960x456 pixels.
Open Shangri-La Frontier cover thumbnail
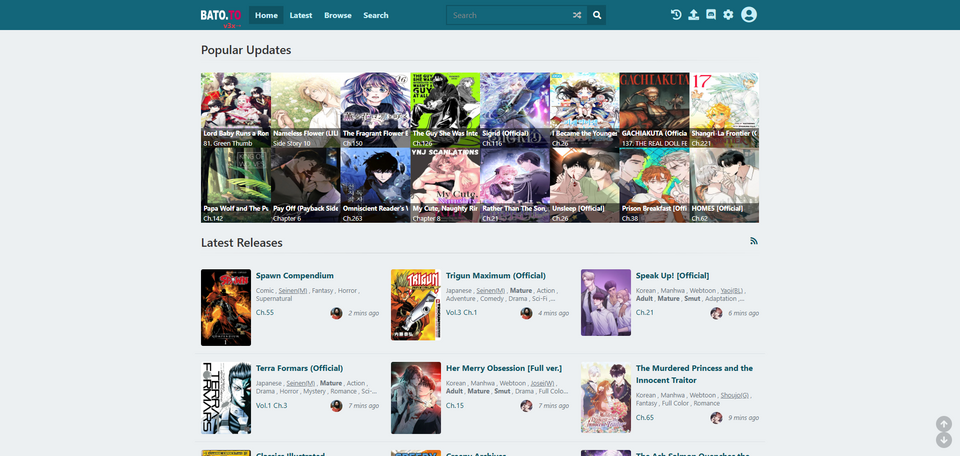(x=724, y=110)
